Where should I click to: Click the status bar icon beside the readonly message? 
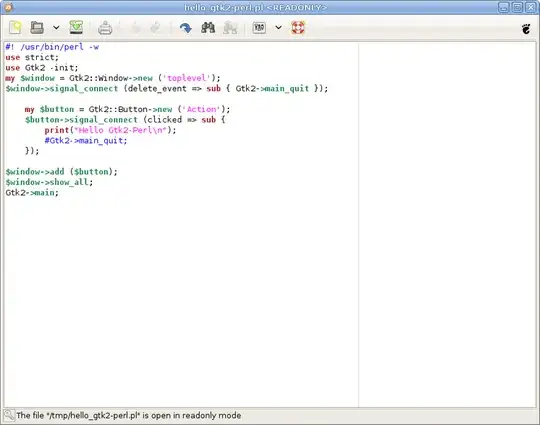tap(9, 416)
